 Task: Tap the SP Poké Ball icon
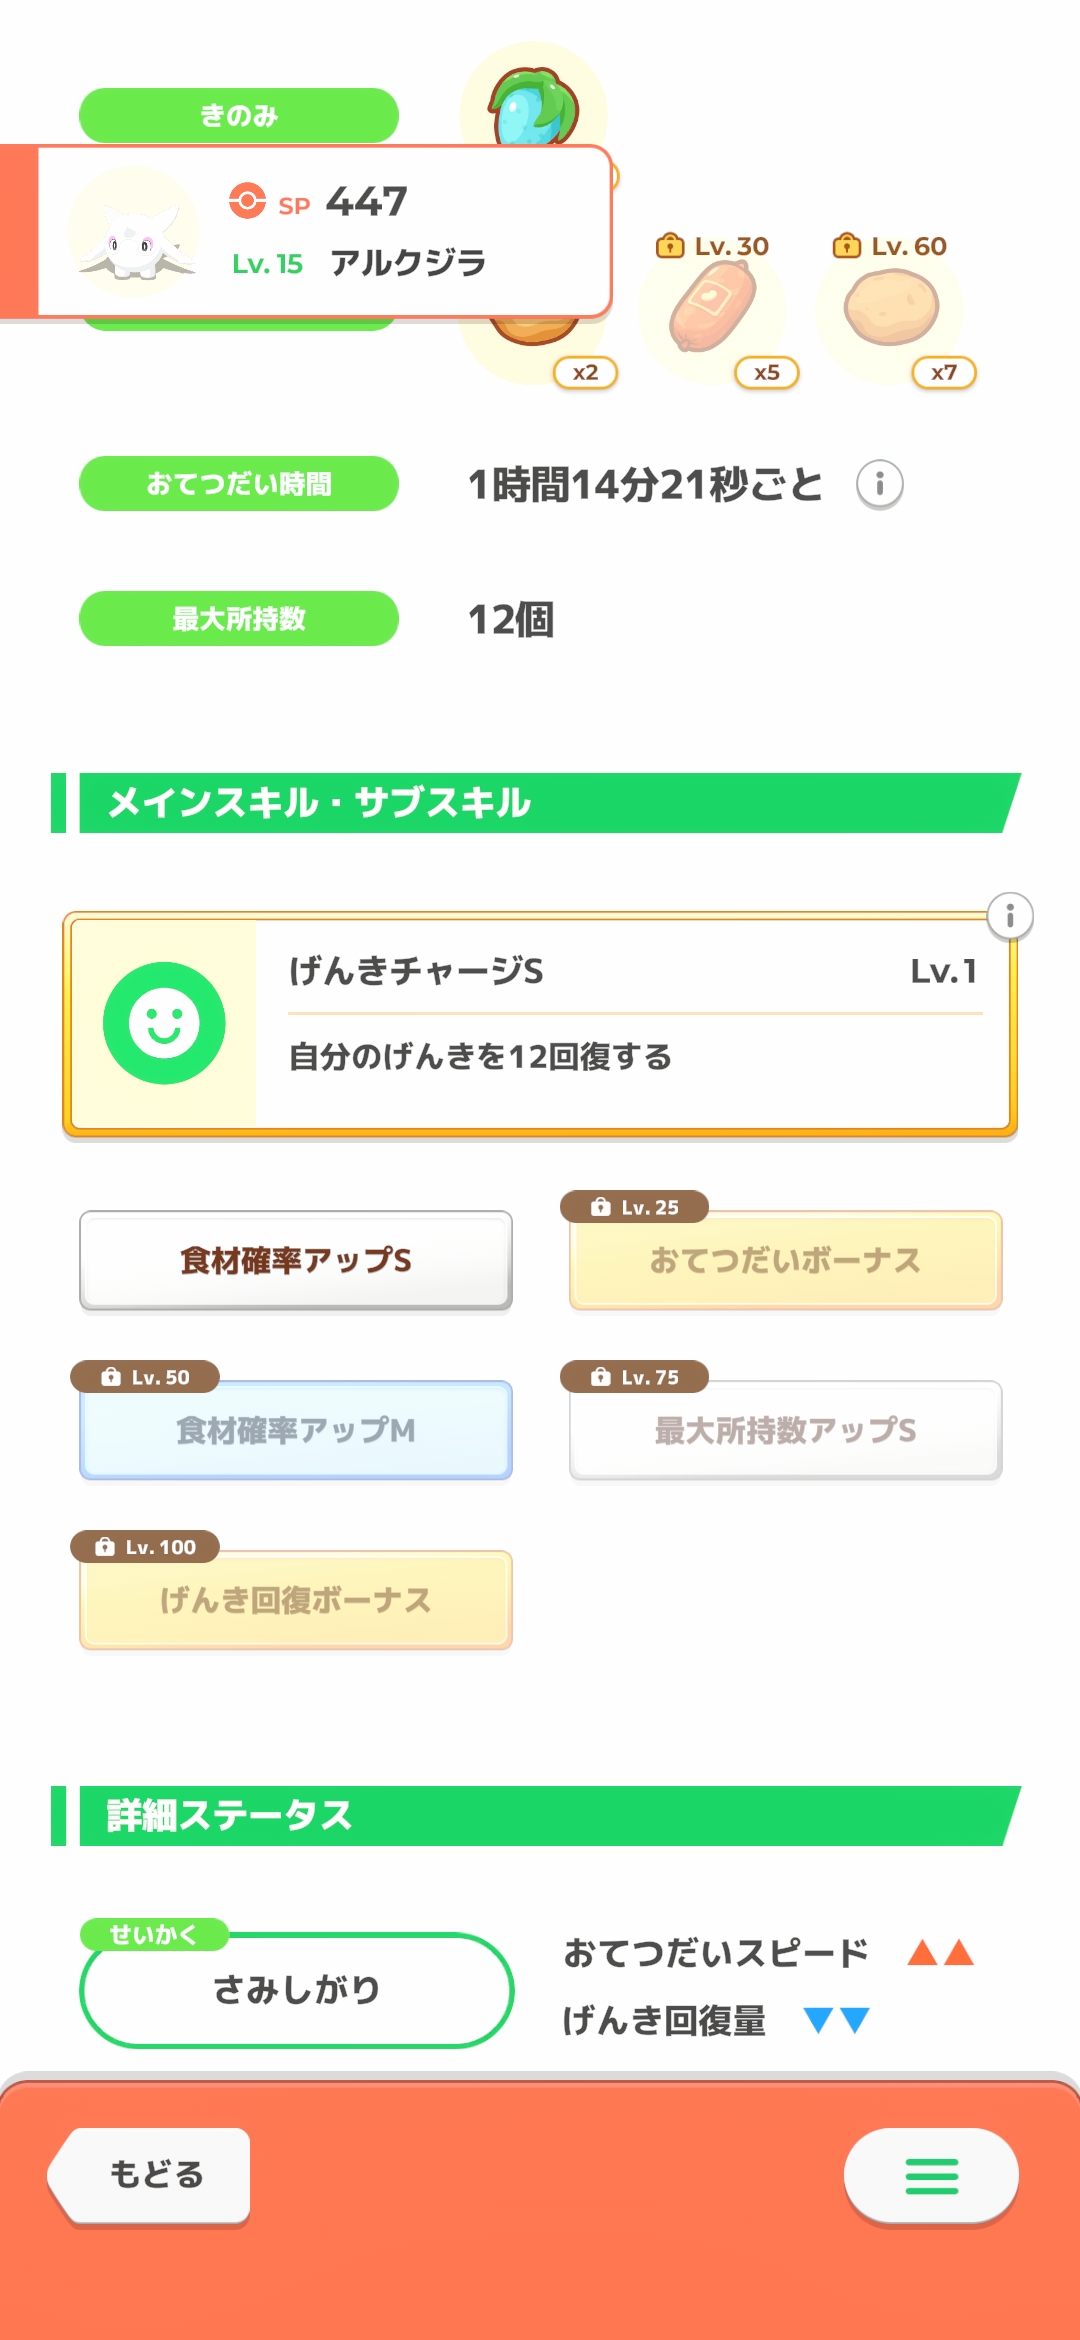coord(247,201)
